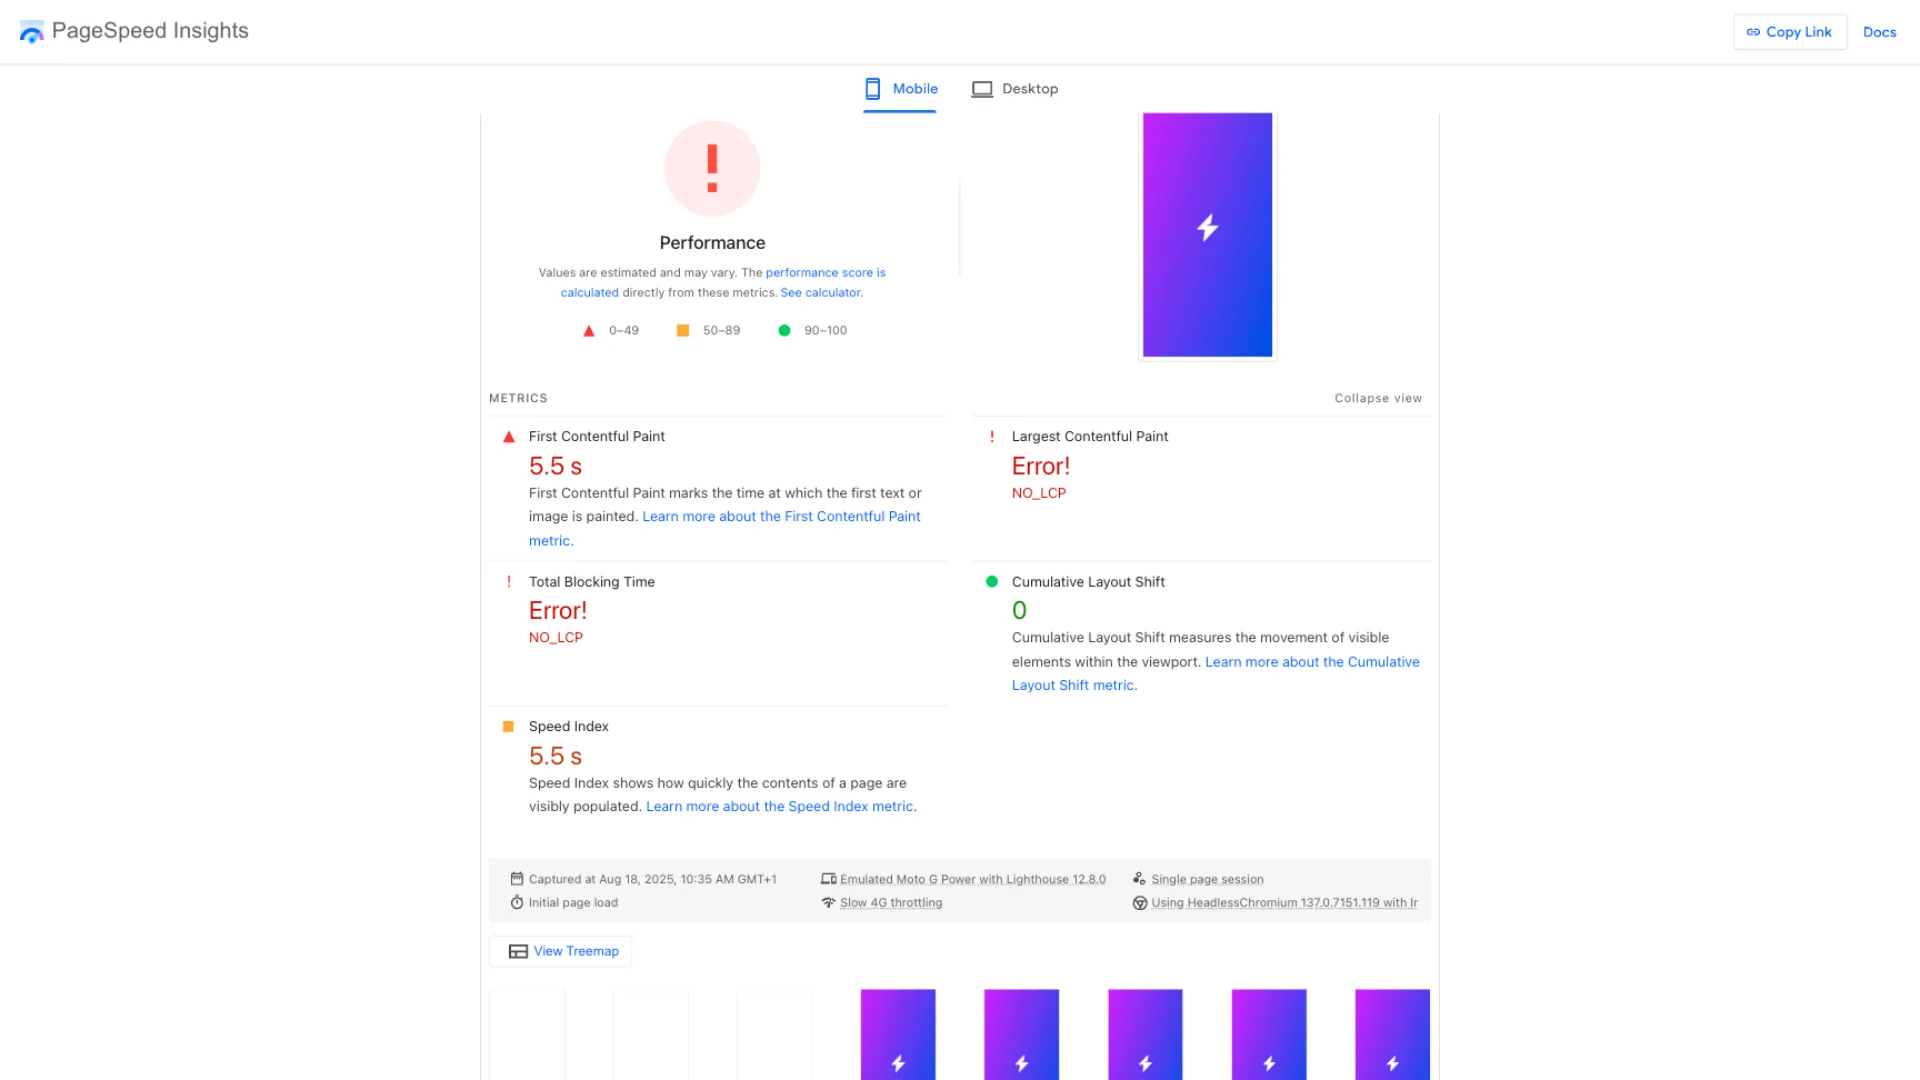The width and height of the screenshot is (1920, 1080).
Task: Click the large page screenshot preview
Action: coord(1207,234)
